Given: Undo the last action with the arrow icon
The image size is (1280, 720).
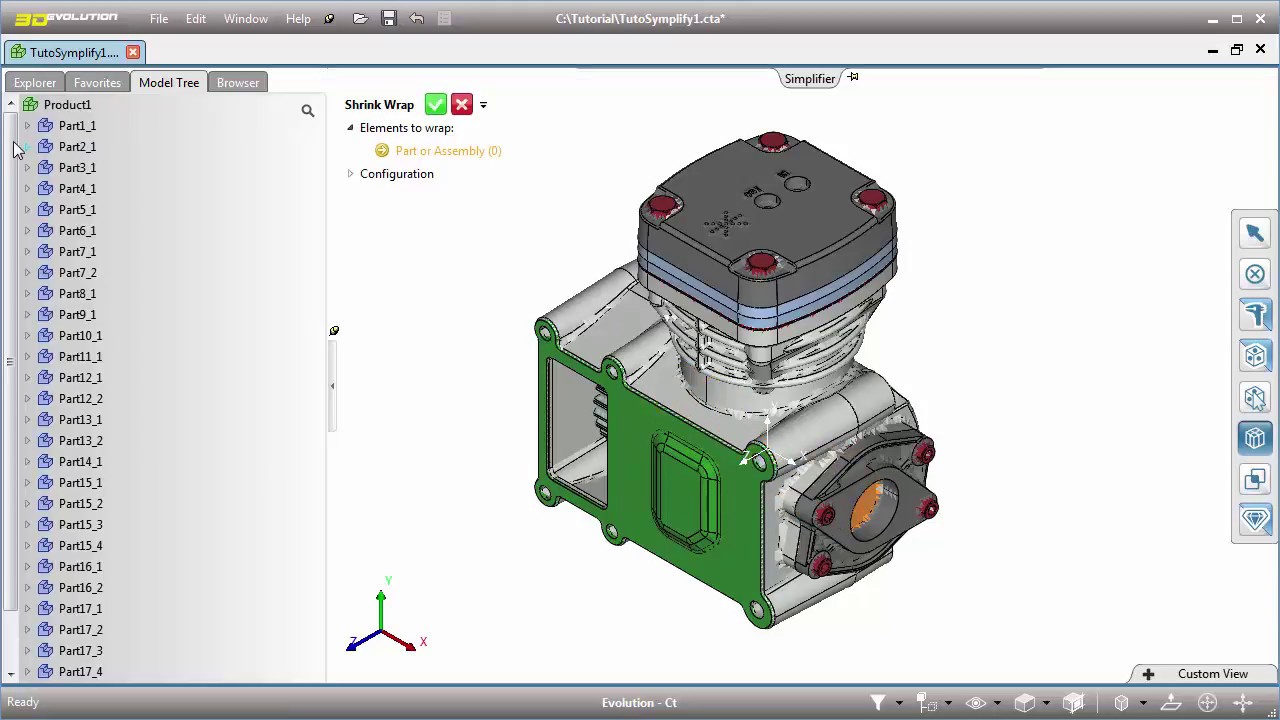Looking at the screenshot, I should tap(417, 18).
